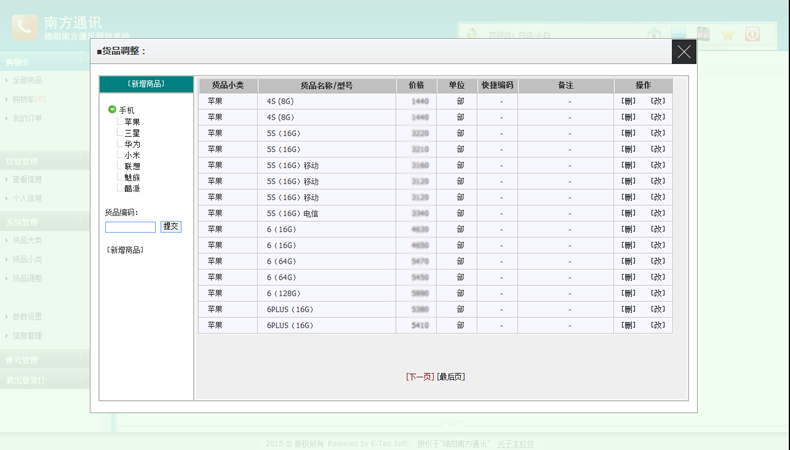Viewport: 790px width, 450px height.
Task: Select 苹果 in the category tree
Action: point(132,122)
